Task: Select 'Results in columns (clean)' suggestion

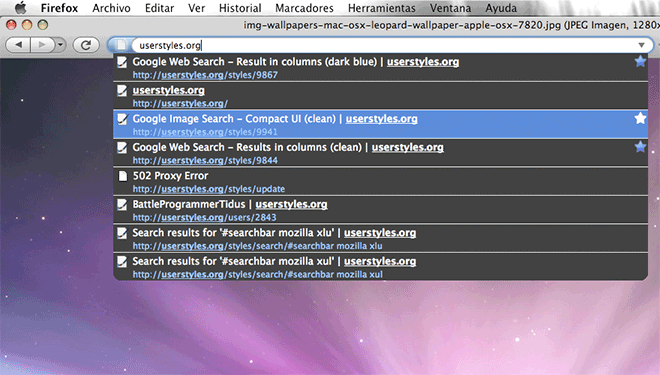Action: pos(381,153)
